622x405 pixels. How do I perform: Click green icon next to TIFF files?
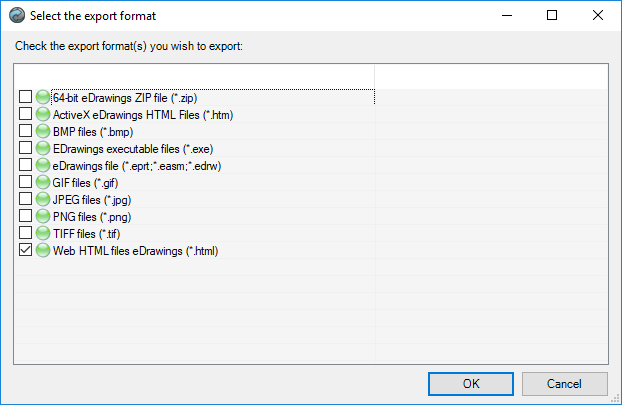(43, 233)
